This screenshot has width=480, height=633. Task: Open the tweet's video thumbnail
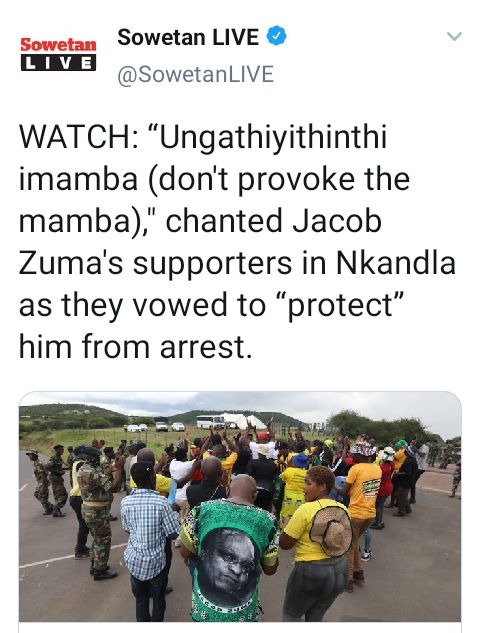coord(240,506)
